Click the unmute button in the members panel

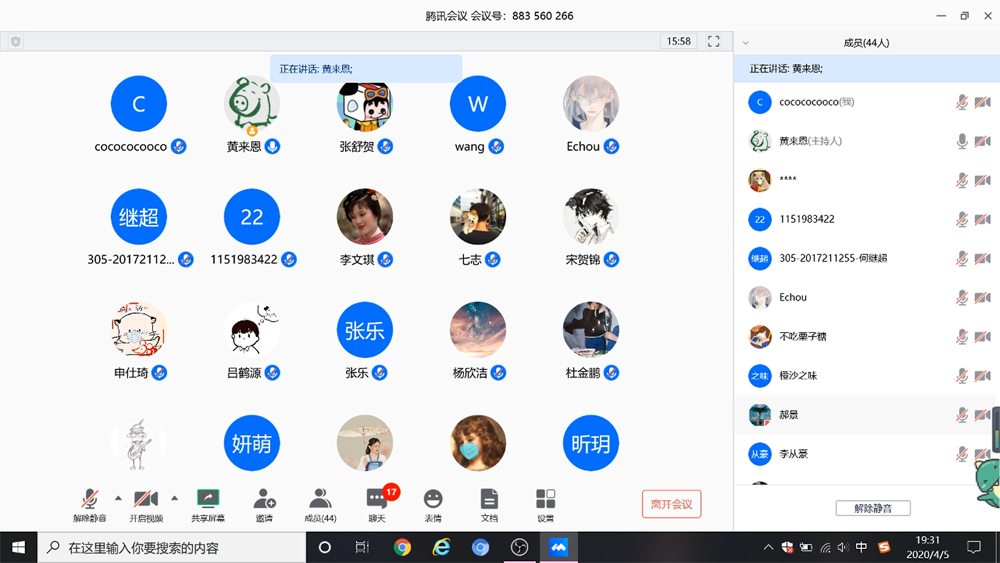[x=873, y=508]
